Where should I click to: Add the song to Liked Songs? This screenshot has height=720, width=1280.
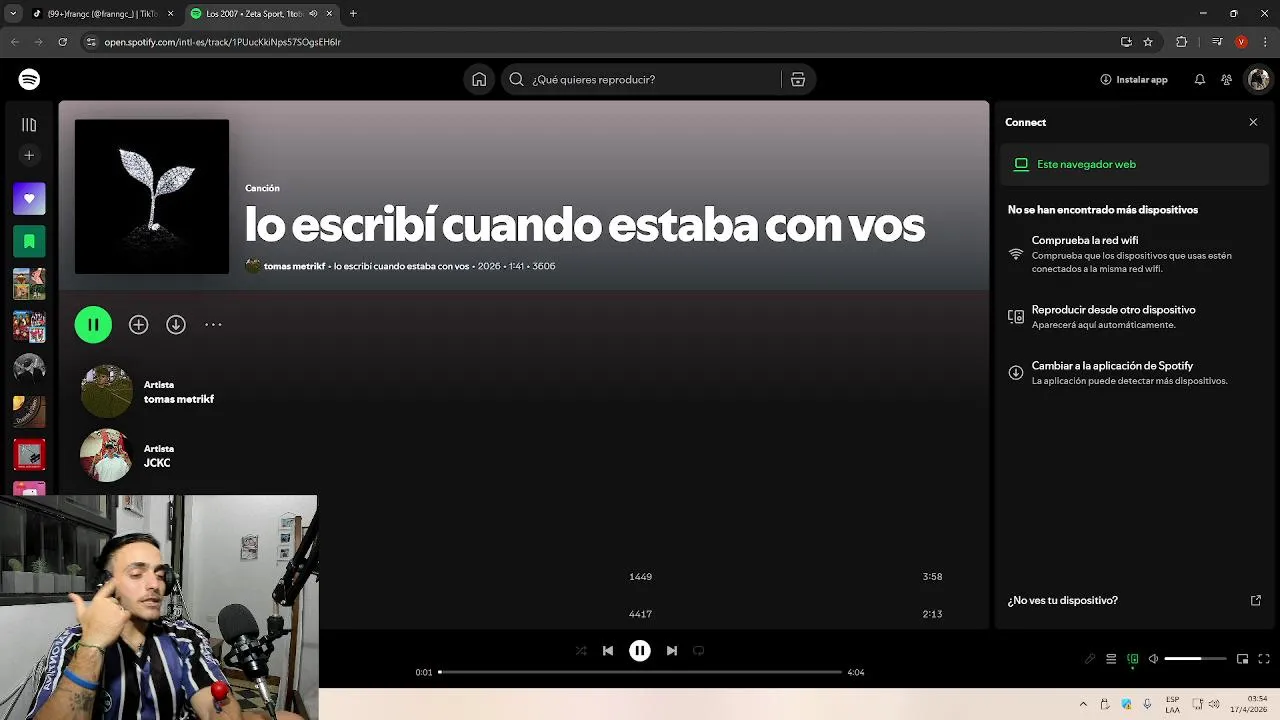[138, 324]
